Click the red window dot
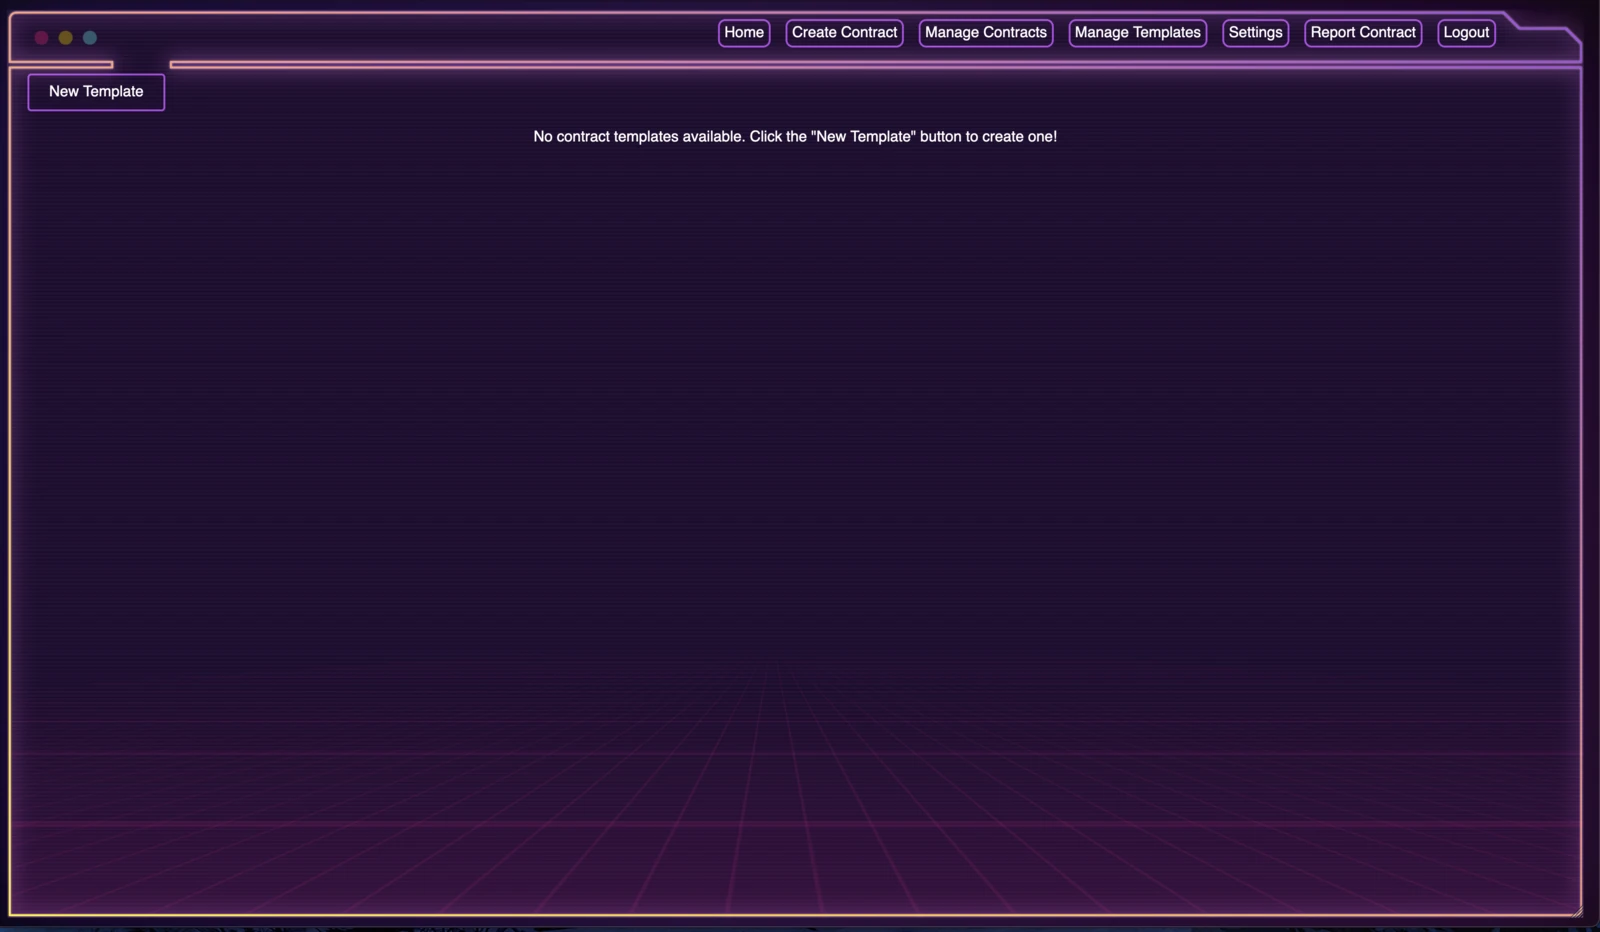Viewport: 1600px width, 932px height. (x=41, y=38)
